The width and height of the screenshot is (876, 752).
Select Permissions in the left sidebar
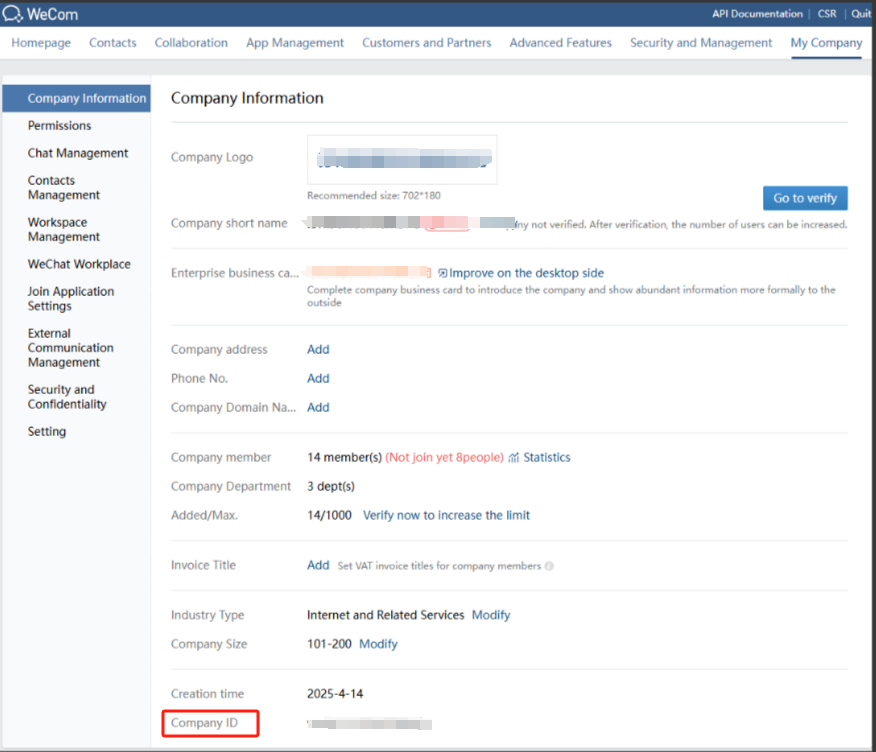click(x=59, y=126)
